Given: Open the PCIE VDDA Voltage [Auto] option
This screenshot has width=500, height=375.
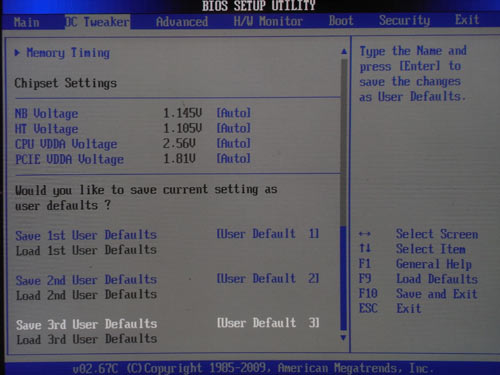Looking at the screenshot, I should click(233, 158).
